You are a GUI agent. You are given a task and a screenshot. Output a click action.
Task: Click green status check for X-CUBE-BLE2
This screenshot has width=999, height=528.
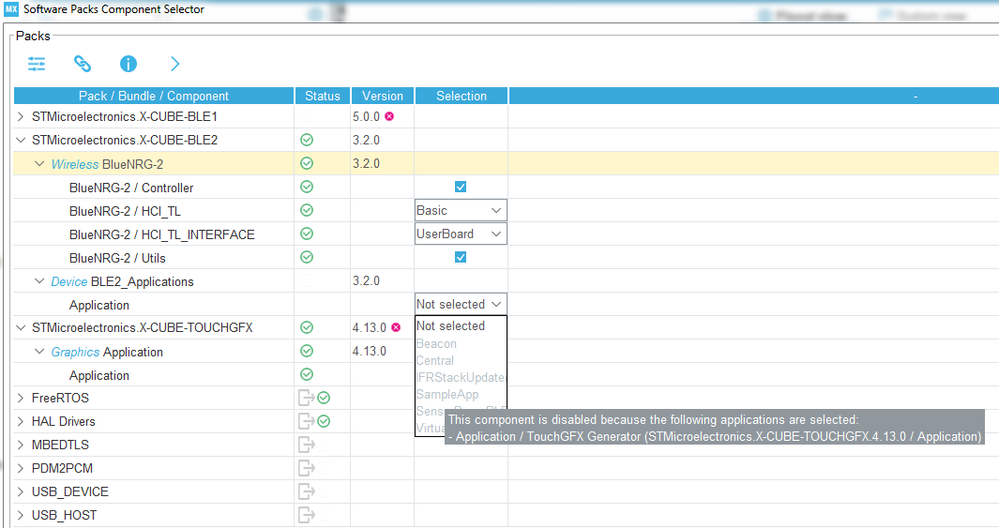point(306,139)
